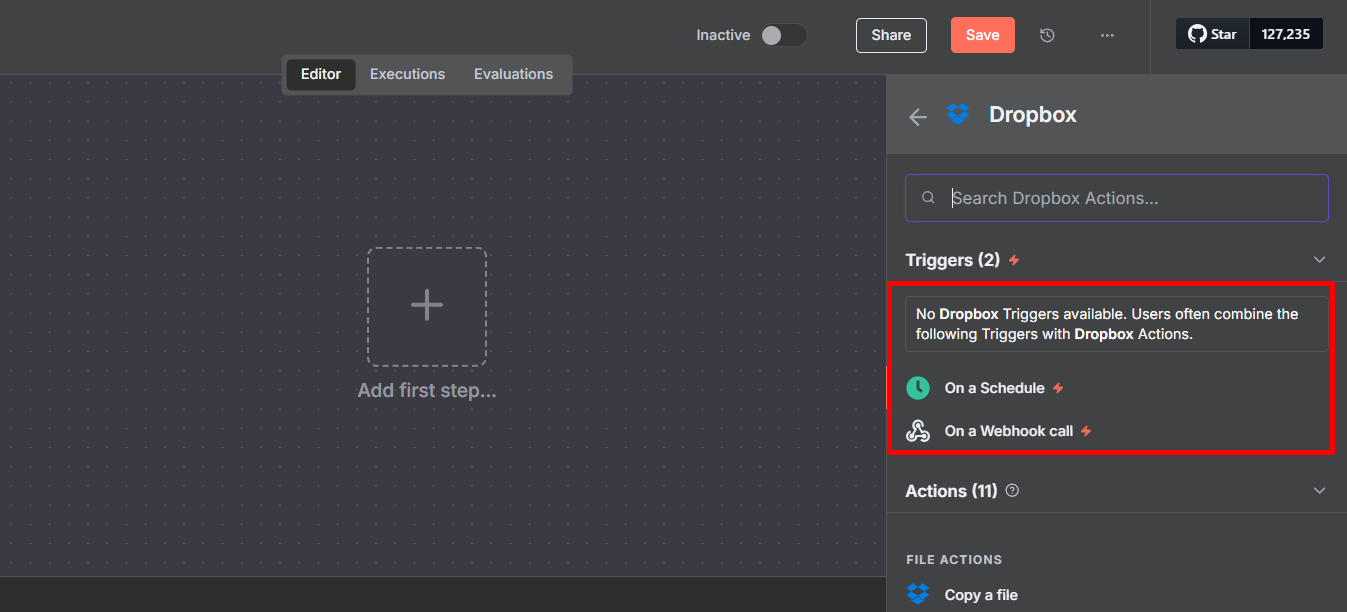This screenshot has height=612, width=1347.
Task: Share the workflow
Action: pyautogui.click(x=890, y=35)
